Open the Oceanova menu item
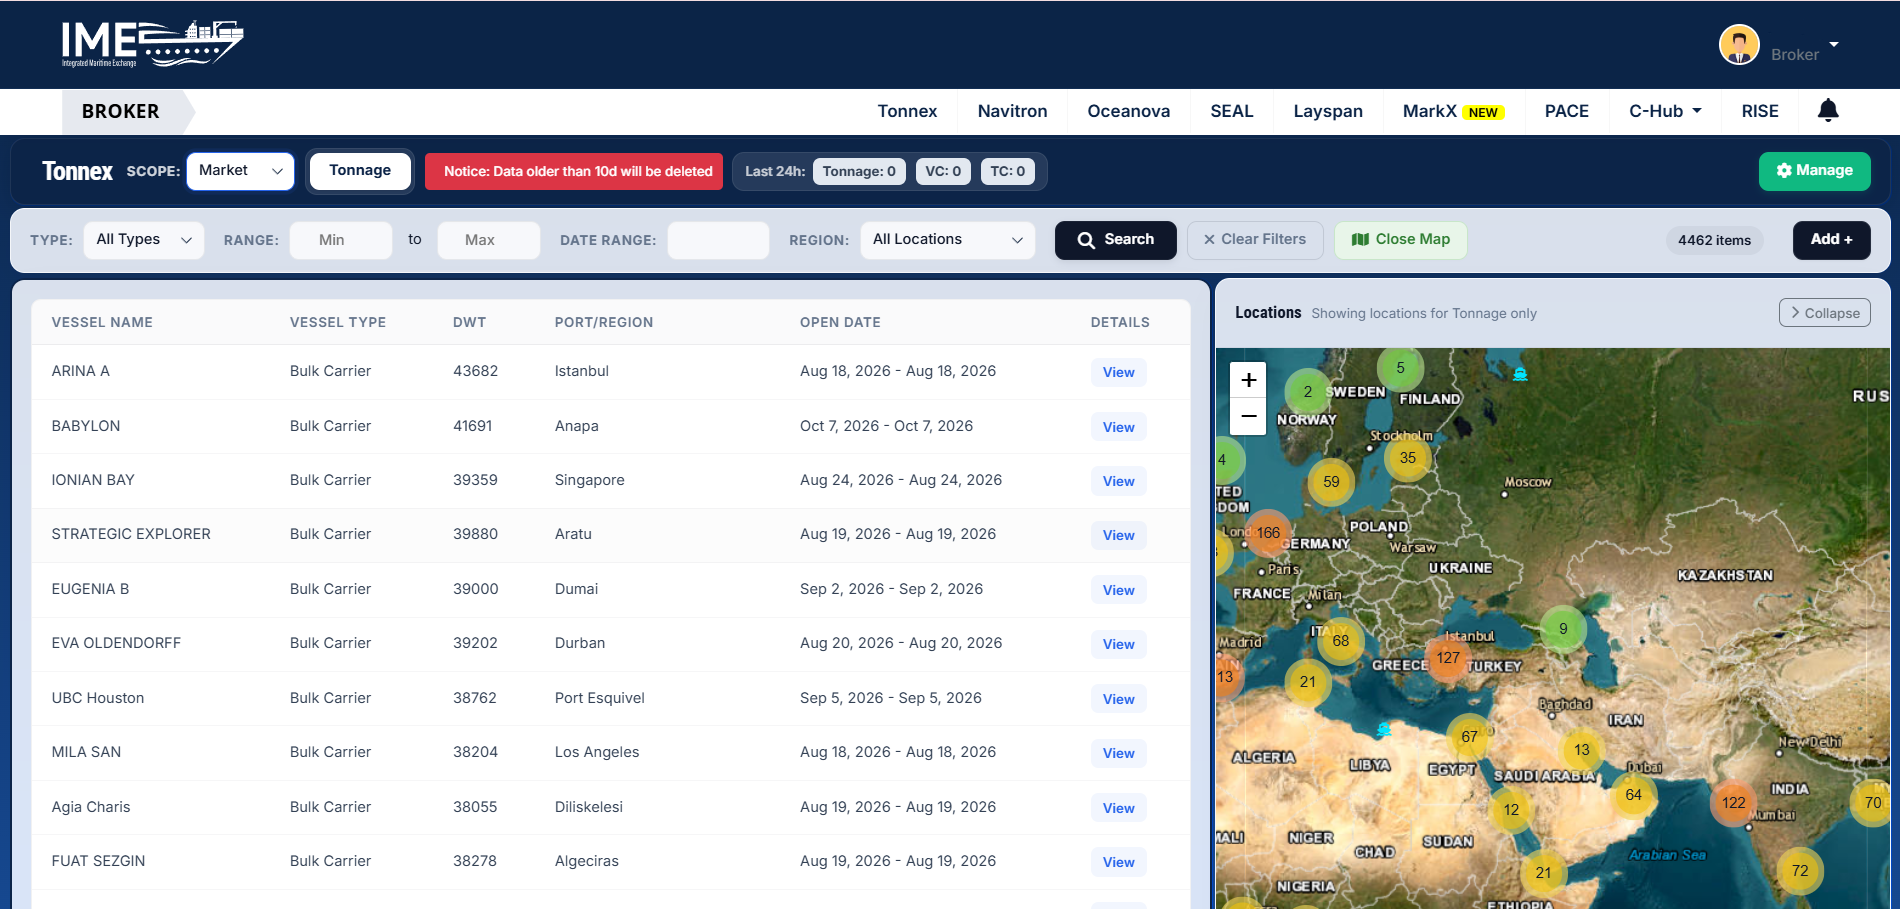1900x909 pixels. click(x=1128, y=111)
